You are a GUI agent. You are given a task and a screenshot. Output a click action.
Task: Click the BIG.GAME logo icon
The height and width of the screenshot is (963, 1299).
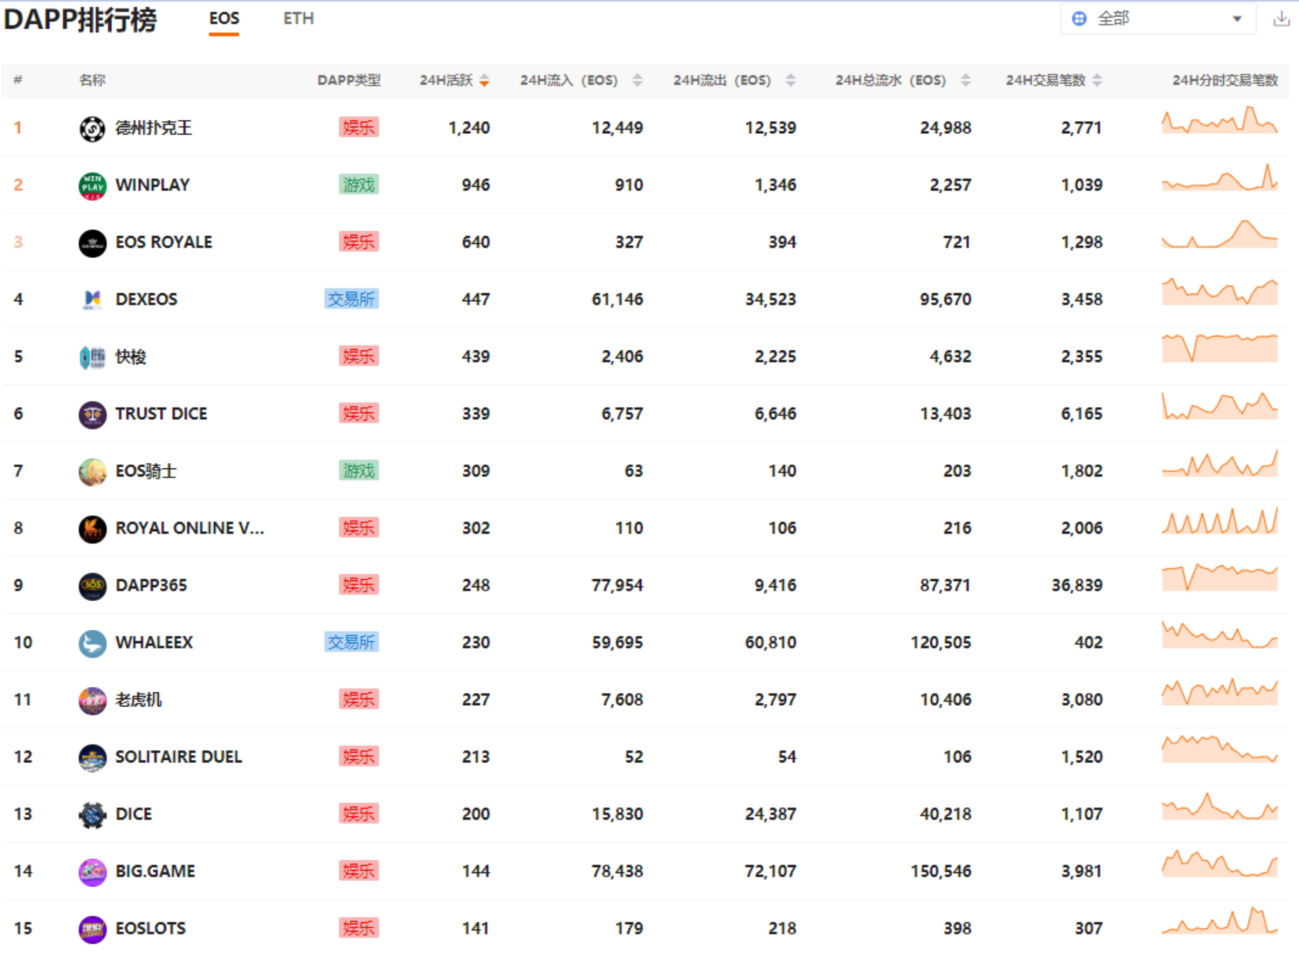pos(92,871)
